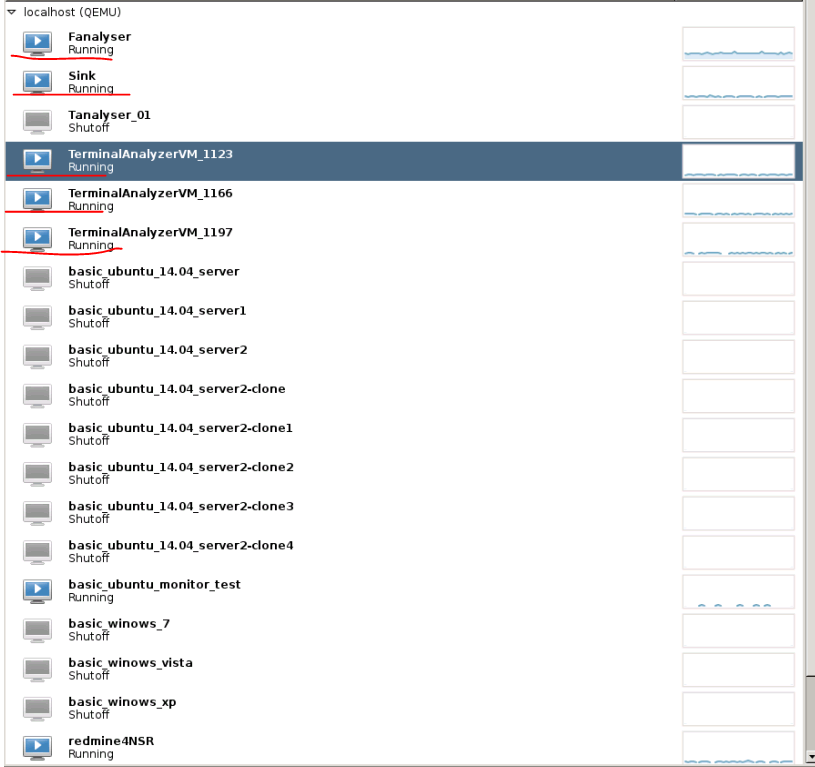Click the basic_winows_7 monitor icon
The image size is (815, 767).
click(37, 630)
